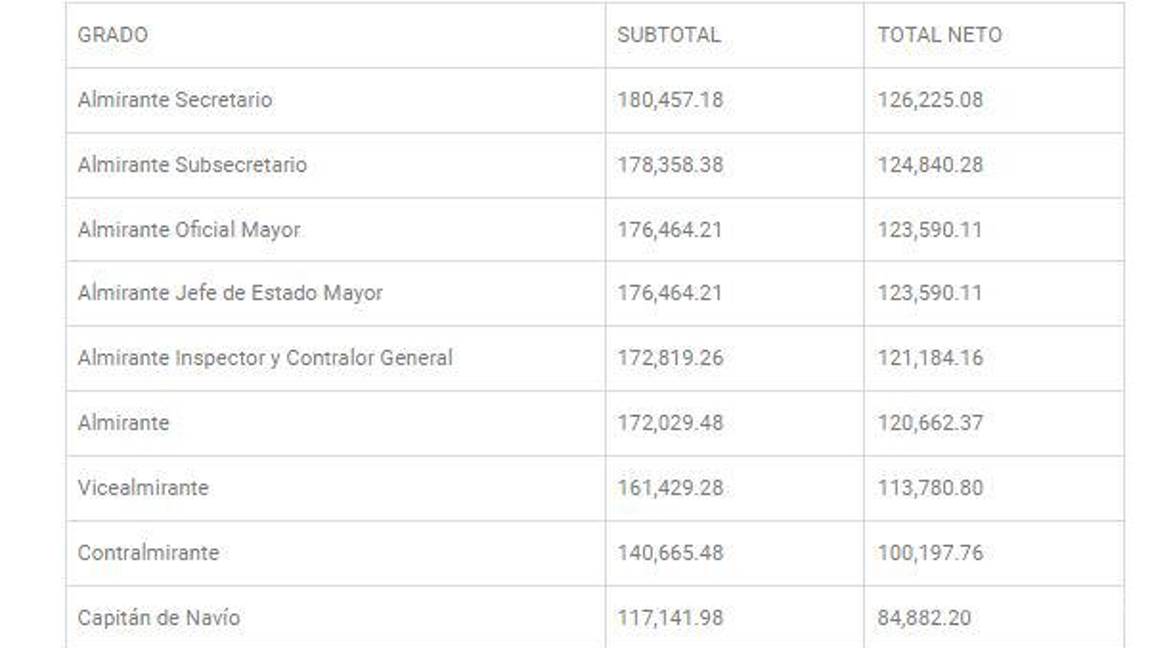Viewport: 1152px width, 648px height.
Task: Click the GRADO column header
Action: pyautogui.click(x=113, y=35)
